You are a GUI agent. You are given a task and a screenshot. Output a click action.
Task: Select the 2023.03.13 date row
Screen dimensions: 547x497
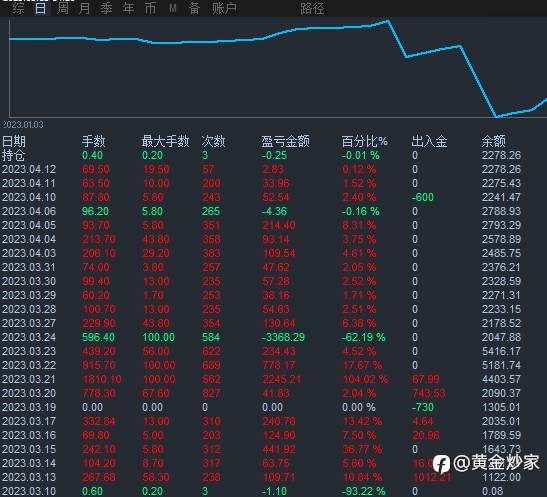pos(29,477)
